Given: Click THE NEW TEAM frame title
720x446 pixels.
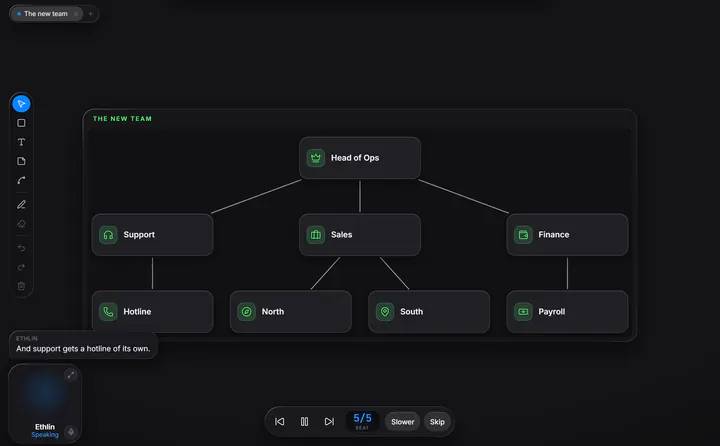Looking at the screenshot, I should coord(122,119).
